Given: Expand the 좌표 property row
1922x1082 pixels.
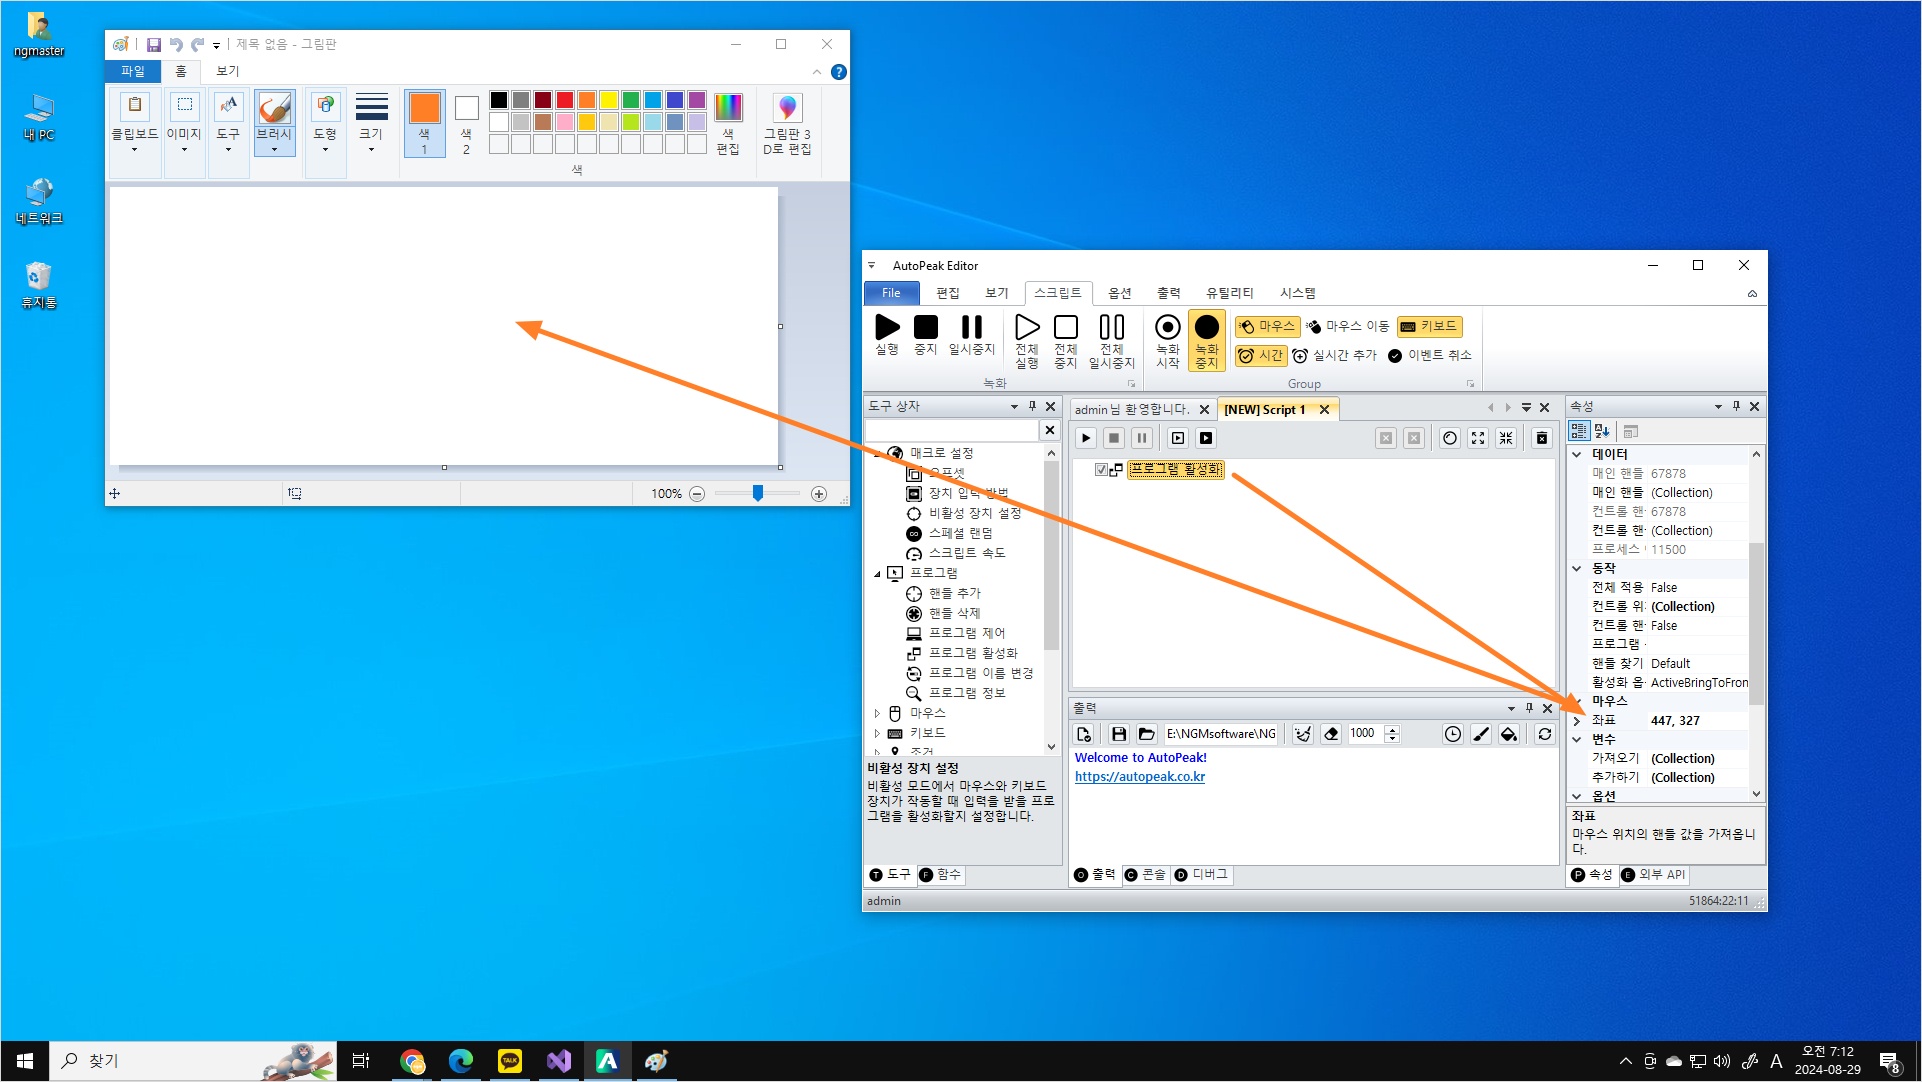Looking at the screenshot, I should coord(1577,720).
